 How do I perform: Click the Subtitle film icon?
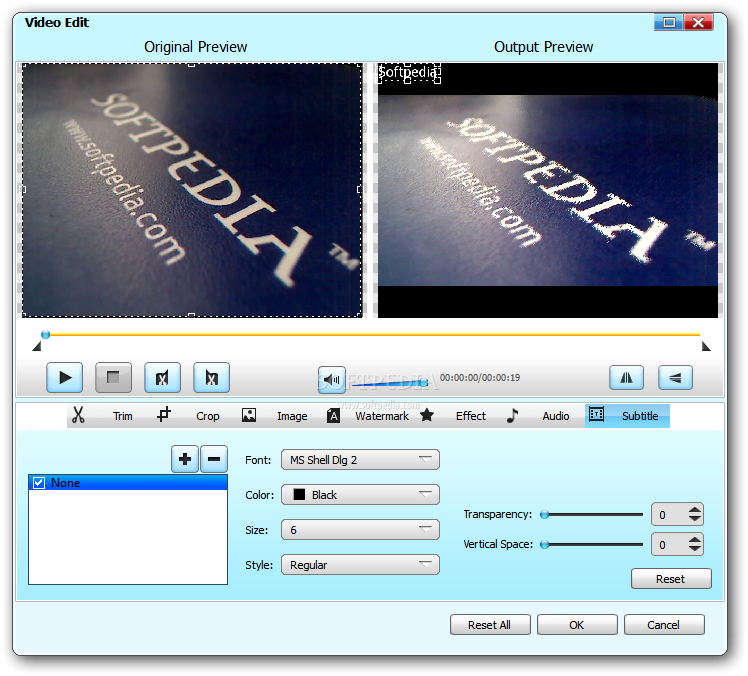point(596,414)
